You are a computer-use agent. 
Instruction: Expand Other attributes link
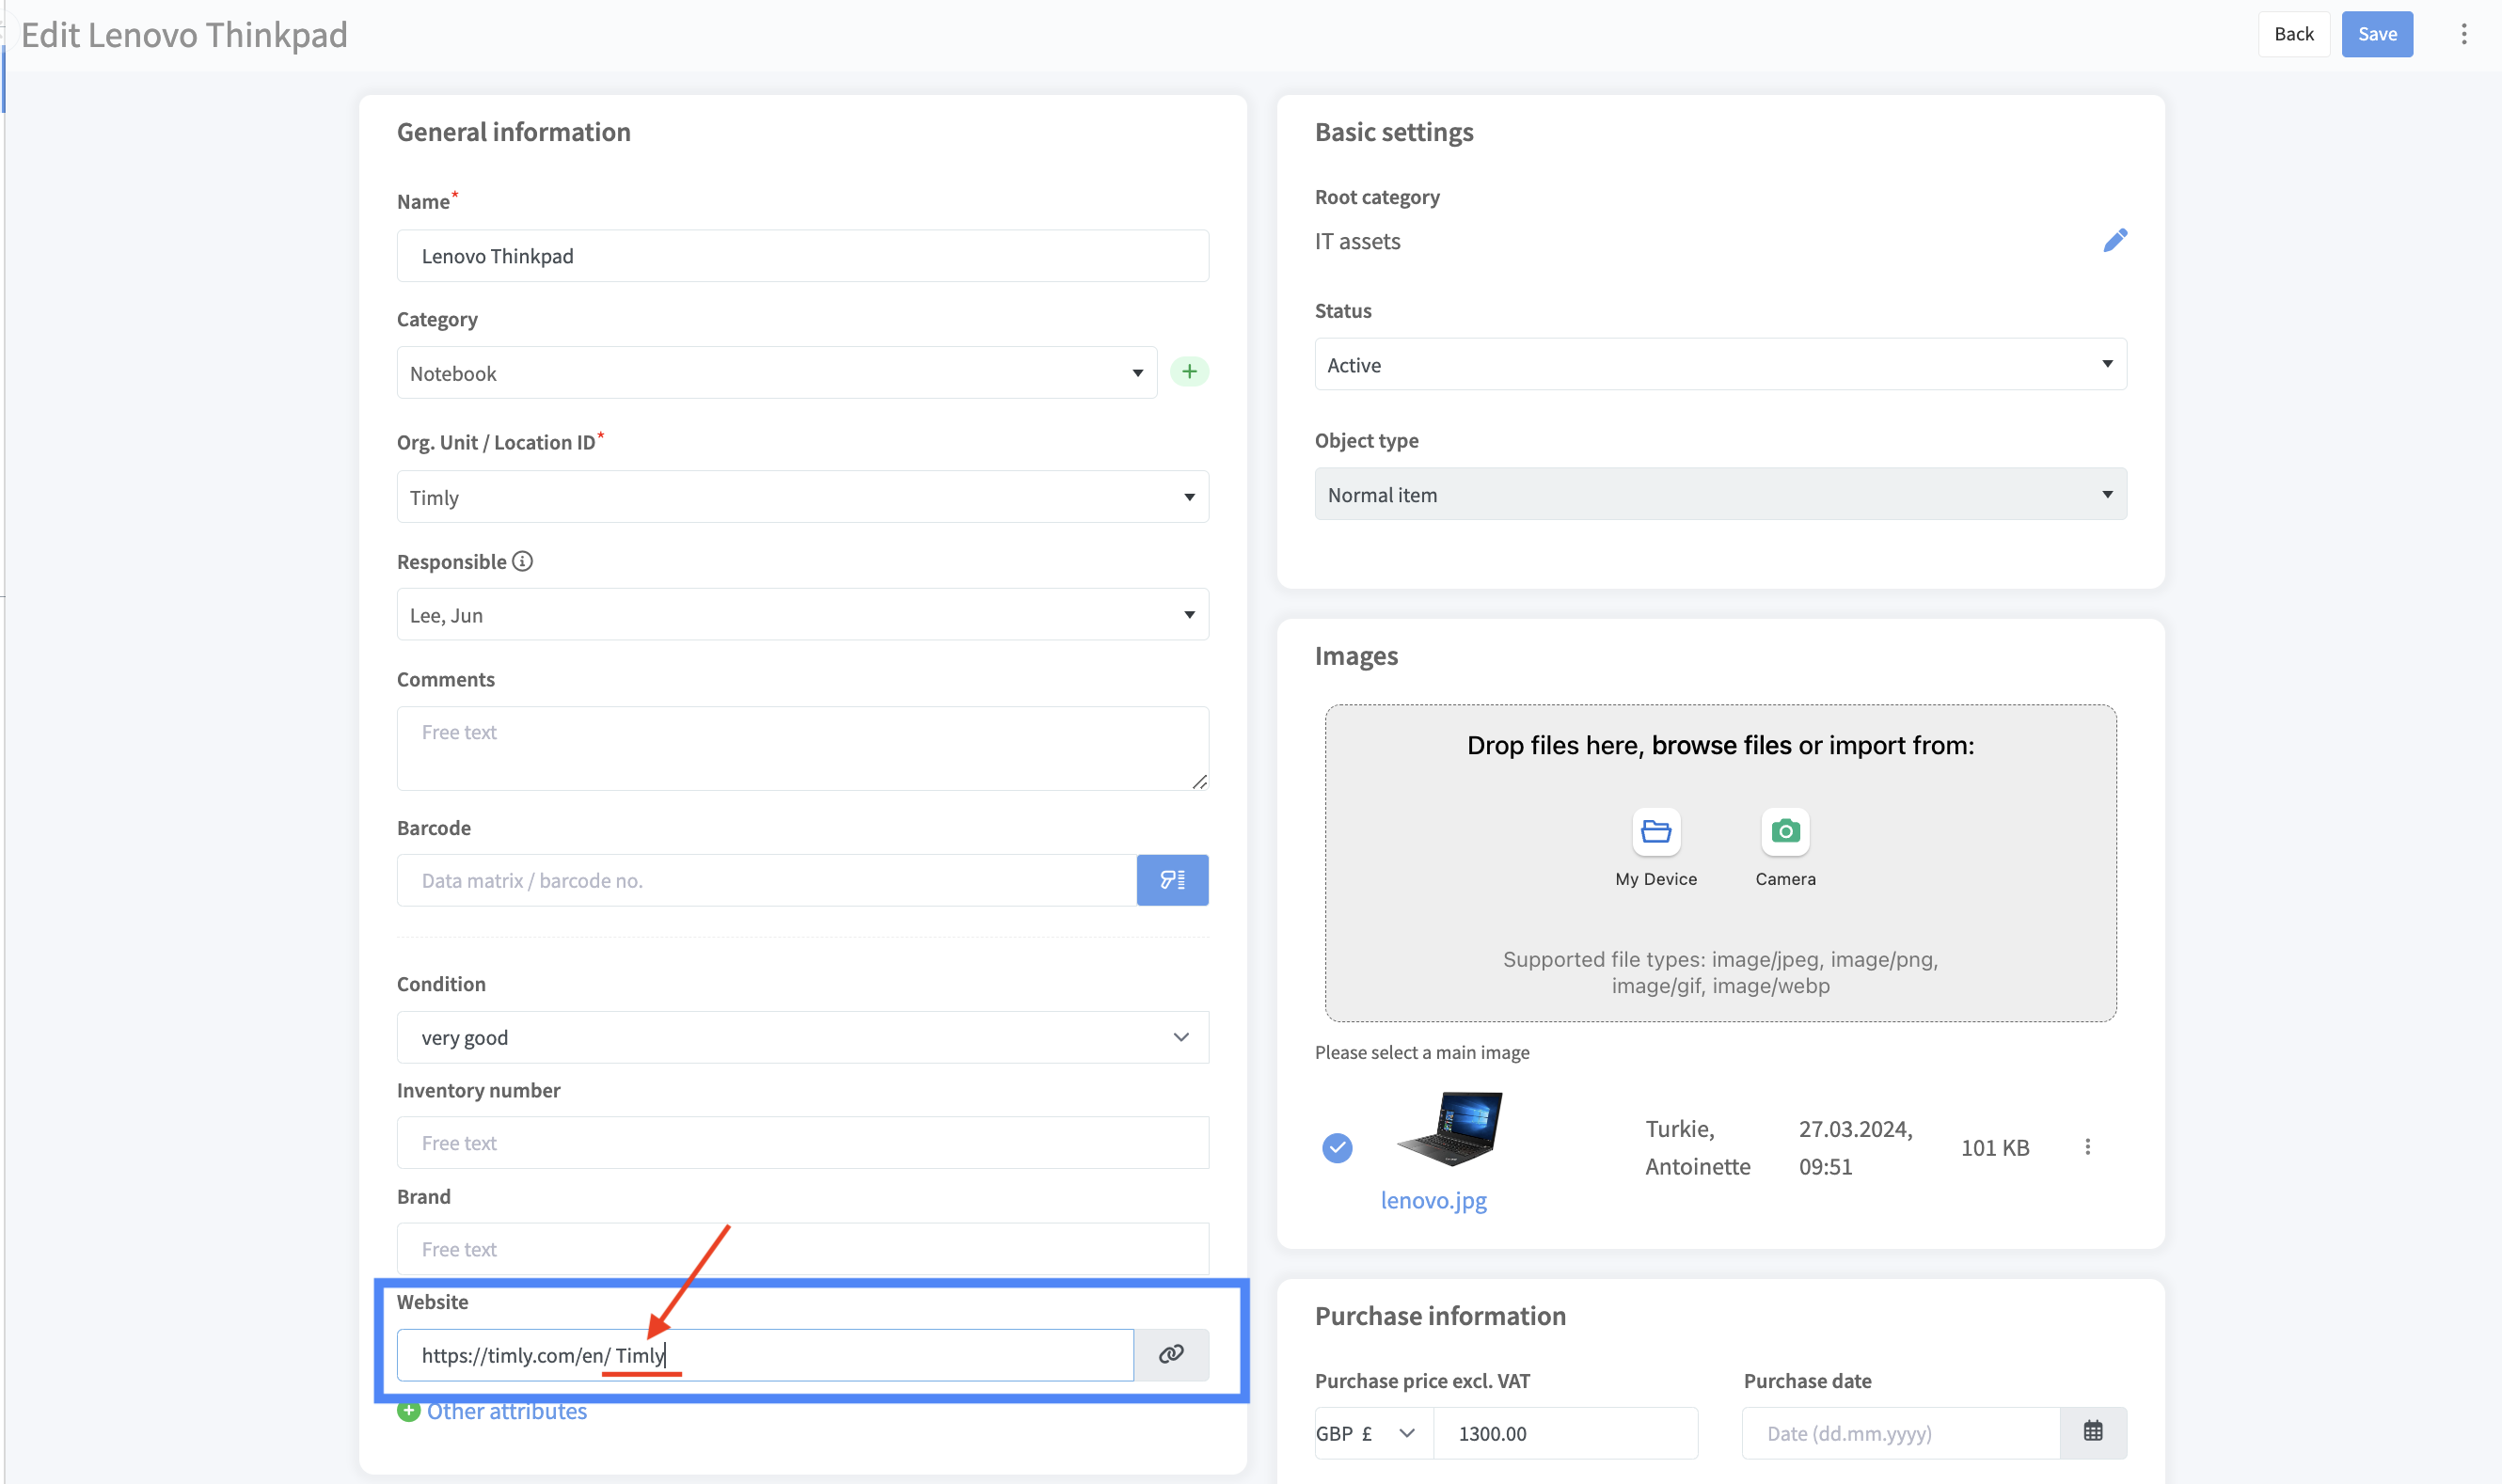click(x=506, y=1411)
